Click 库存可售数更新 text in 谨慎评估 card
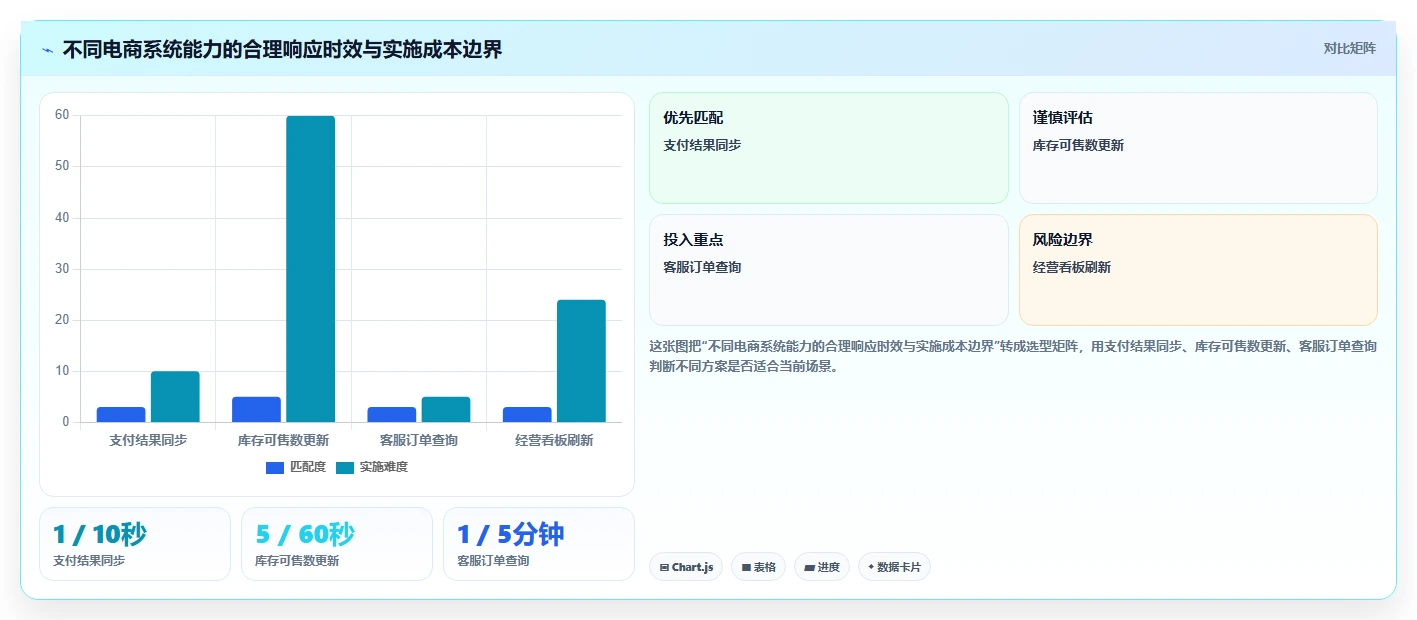This screenshot has width=1417, height=620. (x=1078, y=145)
